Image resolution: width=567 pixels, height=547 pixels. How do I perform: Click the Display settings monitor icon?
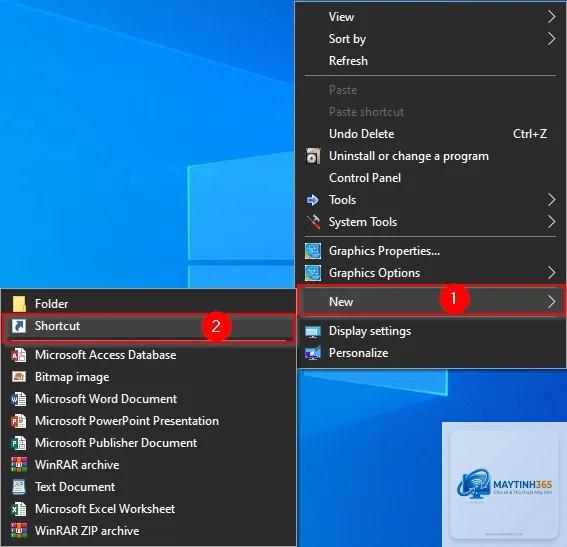pos(313,331)
